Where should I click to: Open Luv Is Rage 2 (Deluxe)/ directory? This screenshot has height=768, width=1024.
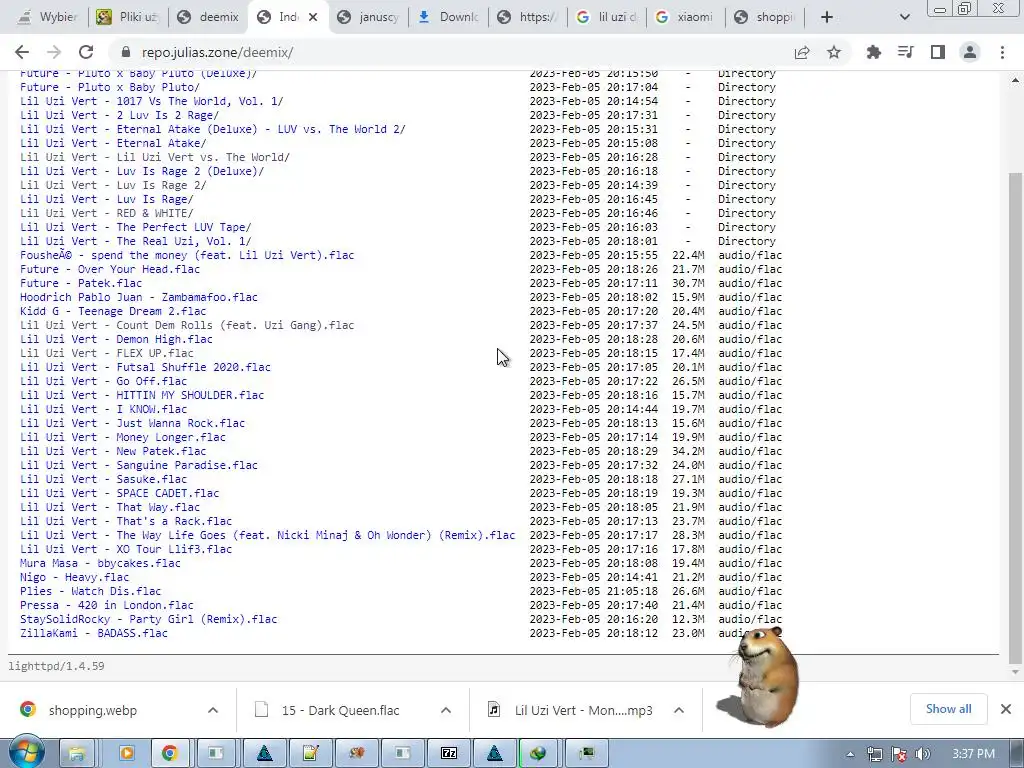coord(142,171)
